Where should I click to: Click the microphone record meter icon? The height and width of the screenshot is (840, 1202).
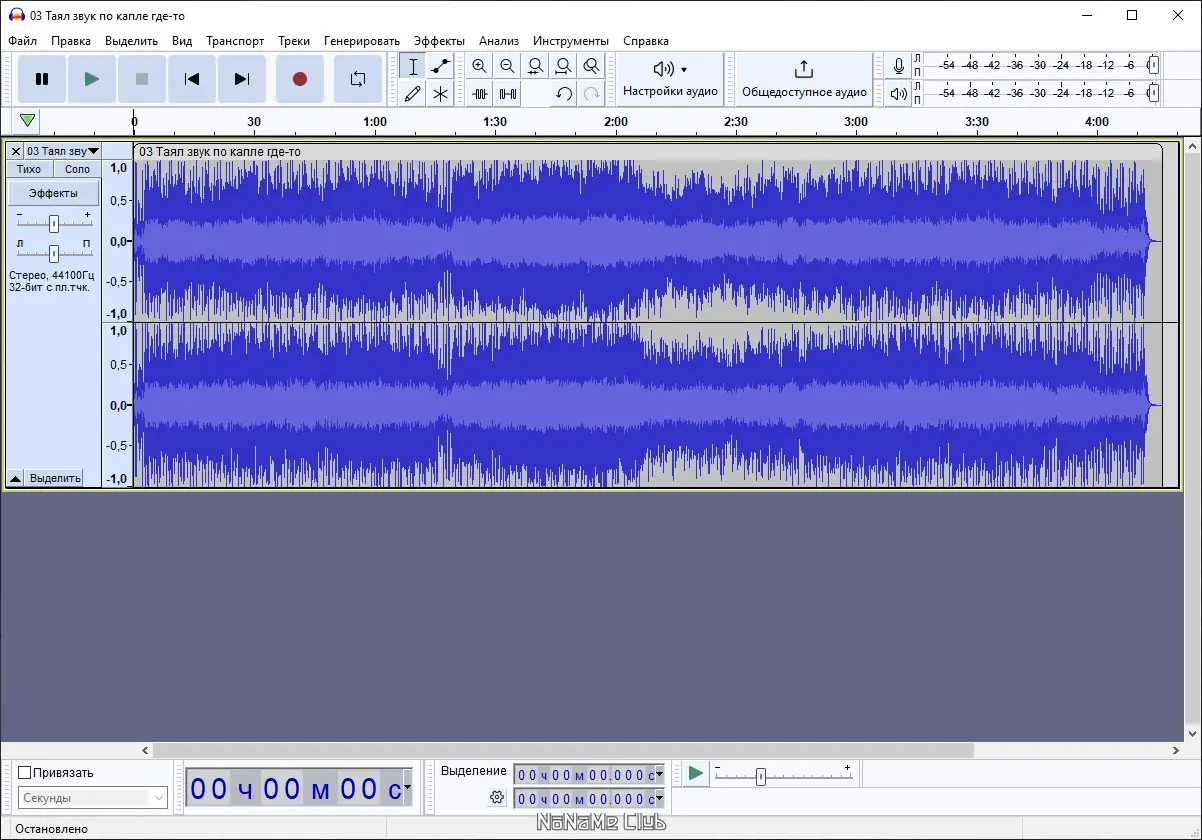click(x=899, y=66)
